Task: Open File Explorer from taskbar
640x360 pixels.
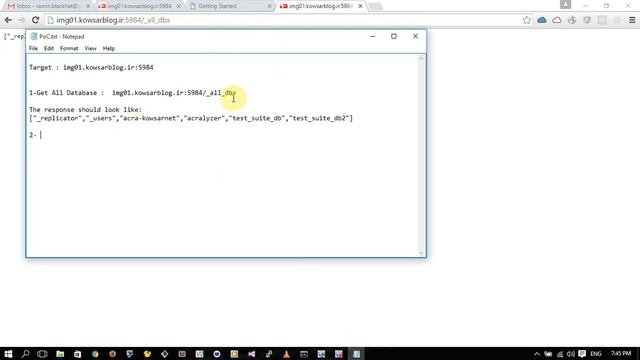Action: point(60,354)
